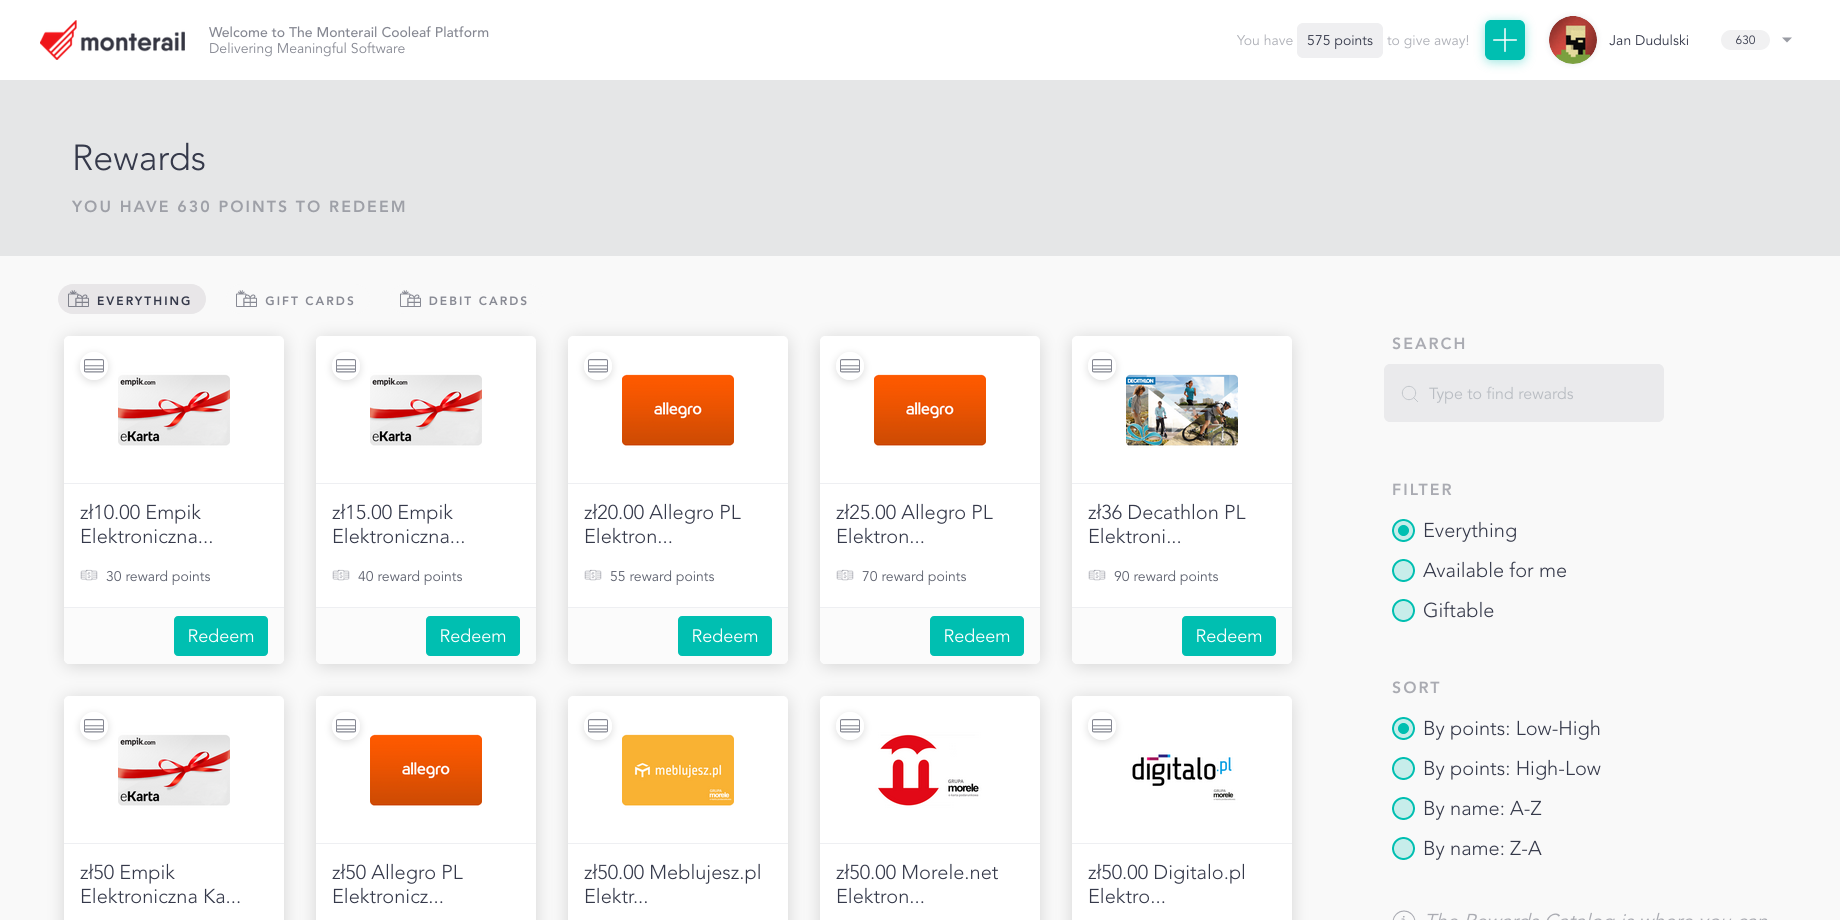Click the 630 points badge
The image size is (1840, 920).
tap(1745, 40)
